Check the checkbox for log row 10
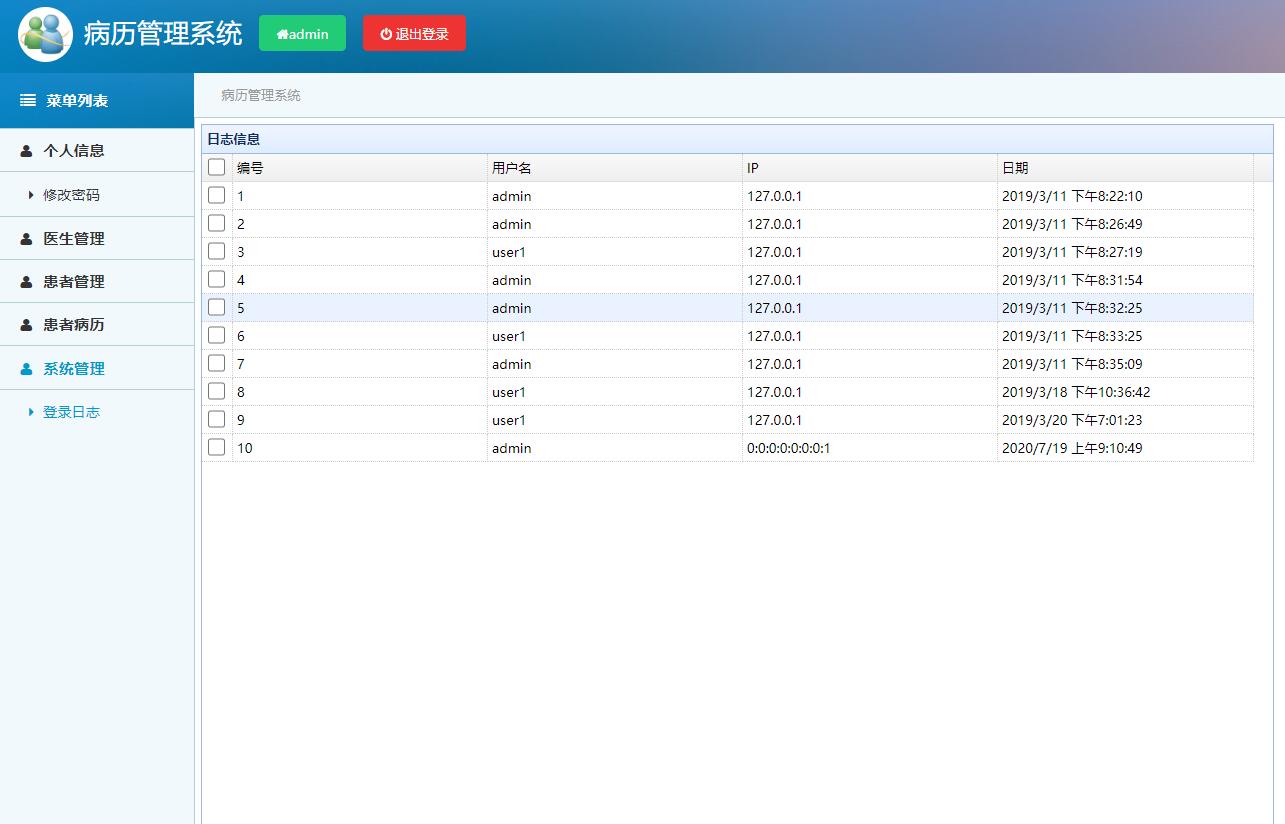The height and width of the screenshot is (824, 1285). (x=216, y=447)
